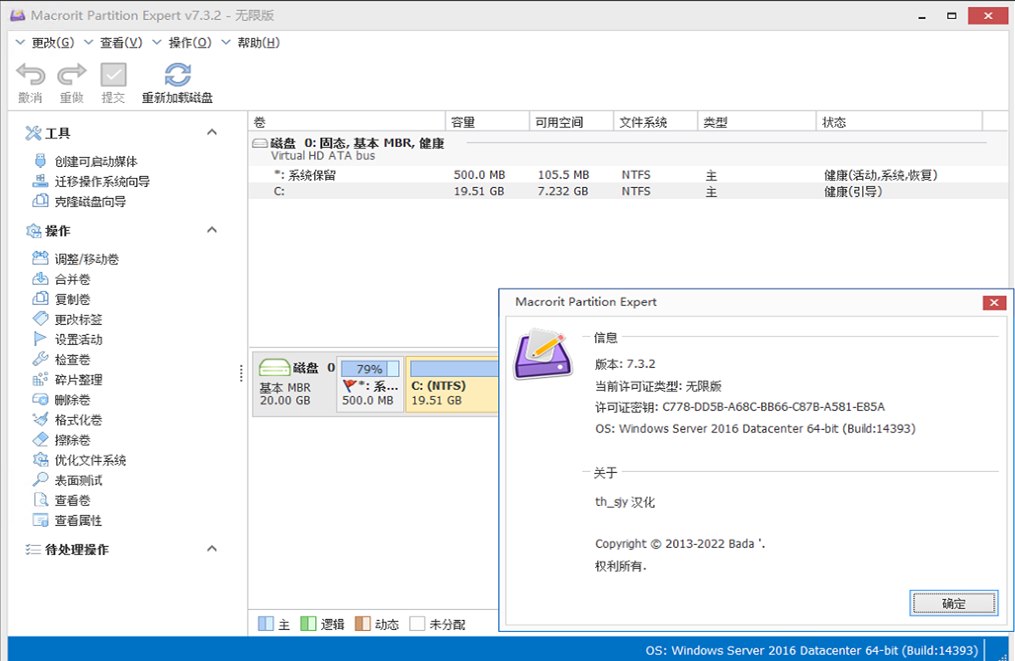Click the 状态 column header

tap(900, 122)
